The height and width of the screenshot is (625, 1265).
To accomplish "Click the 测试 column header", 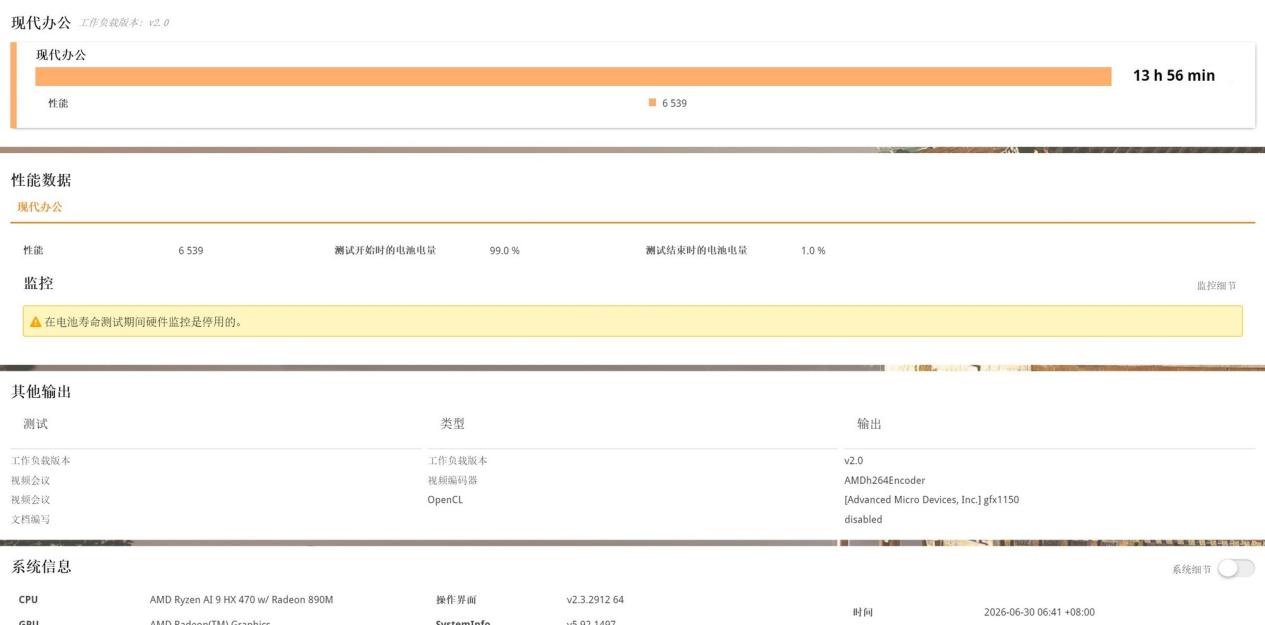I will 35,424.
